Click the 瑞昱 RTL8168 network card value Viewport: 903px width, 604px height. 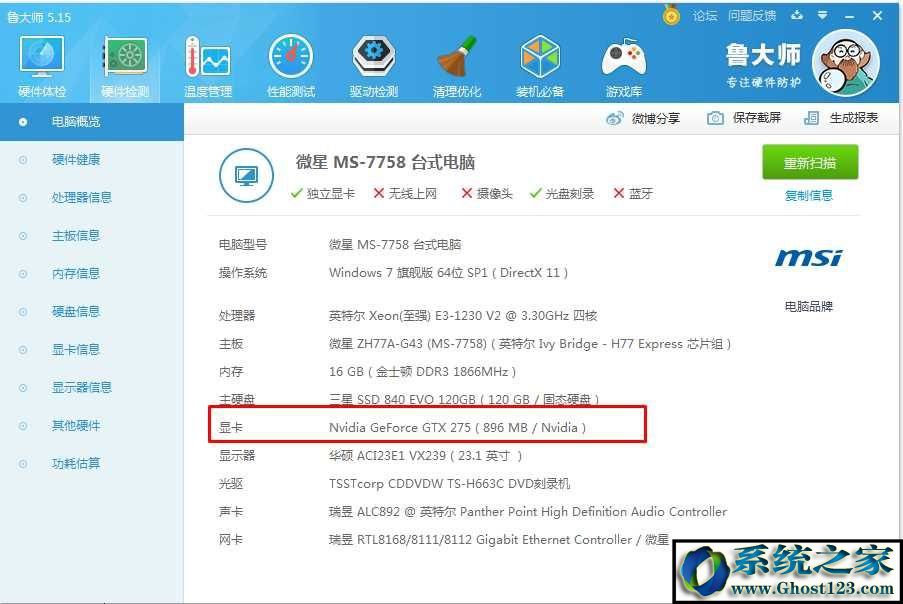coord(499,540)
